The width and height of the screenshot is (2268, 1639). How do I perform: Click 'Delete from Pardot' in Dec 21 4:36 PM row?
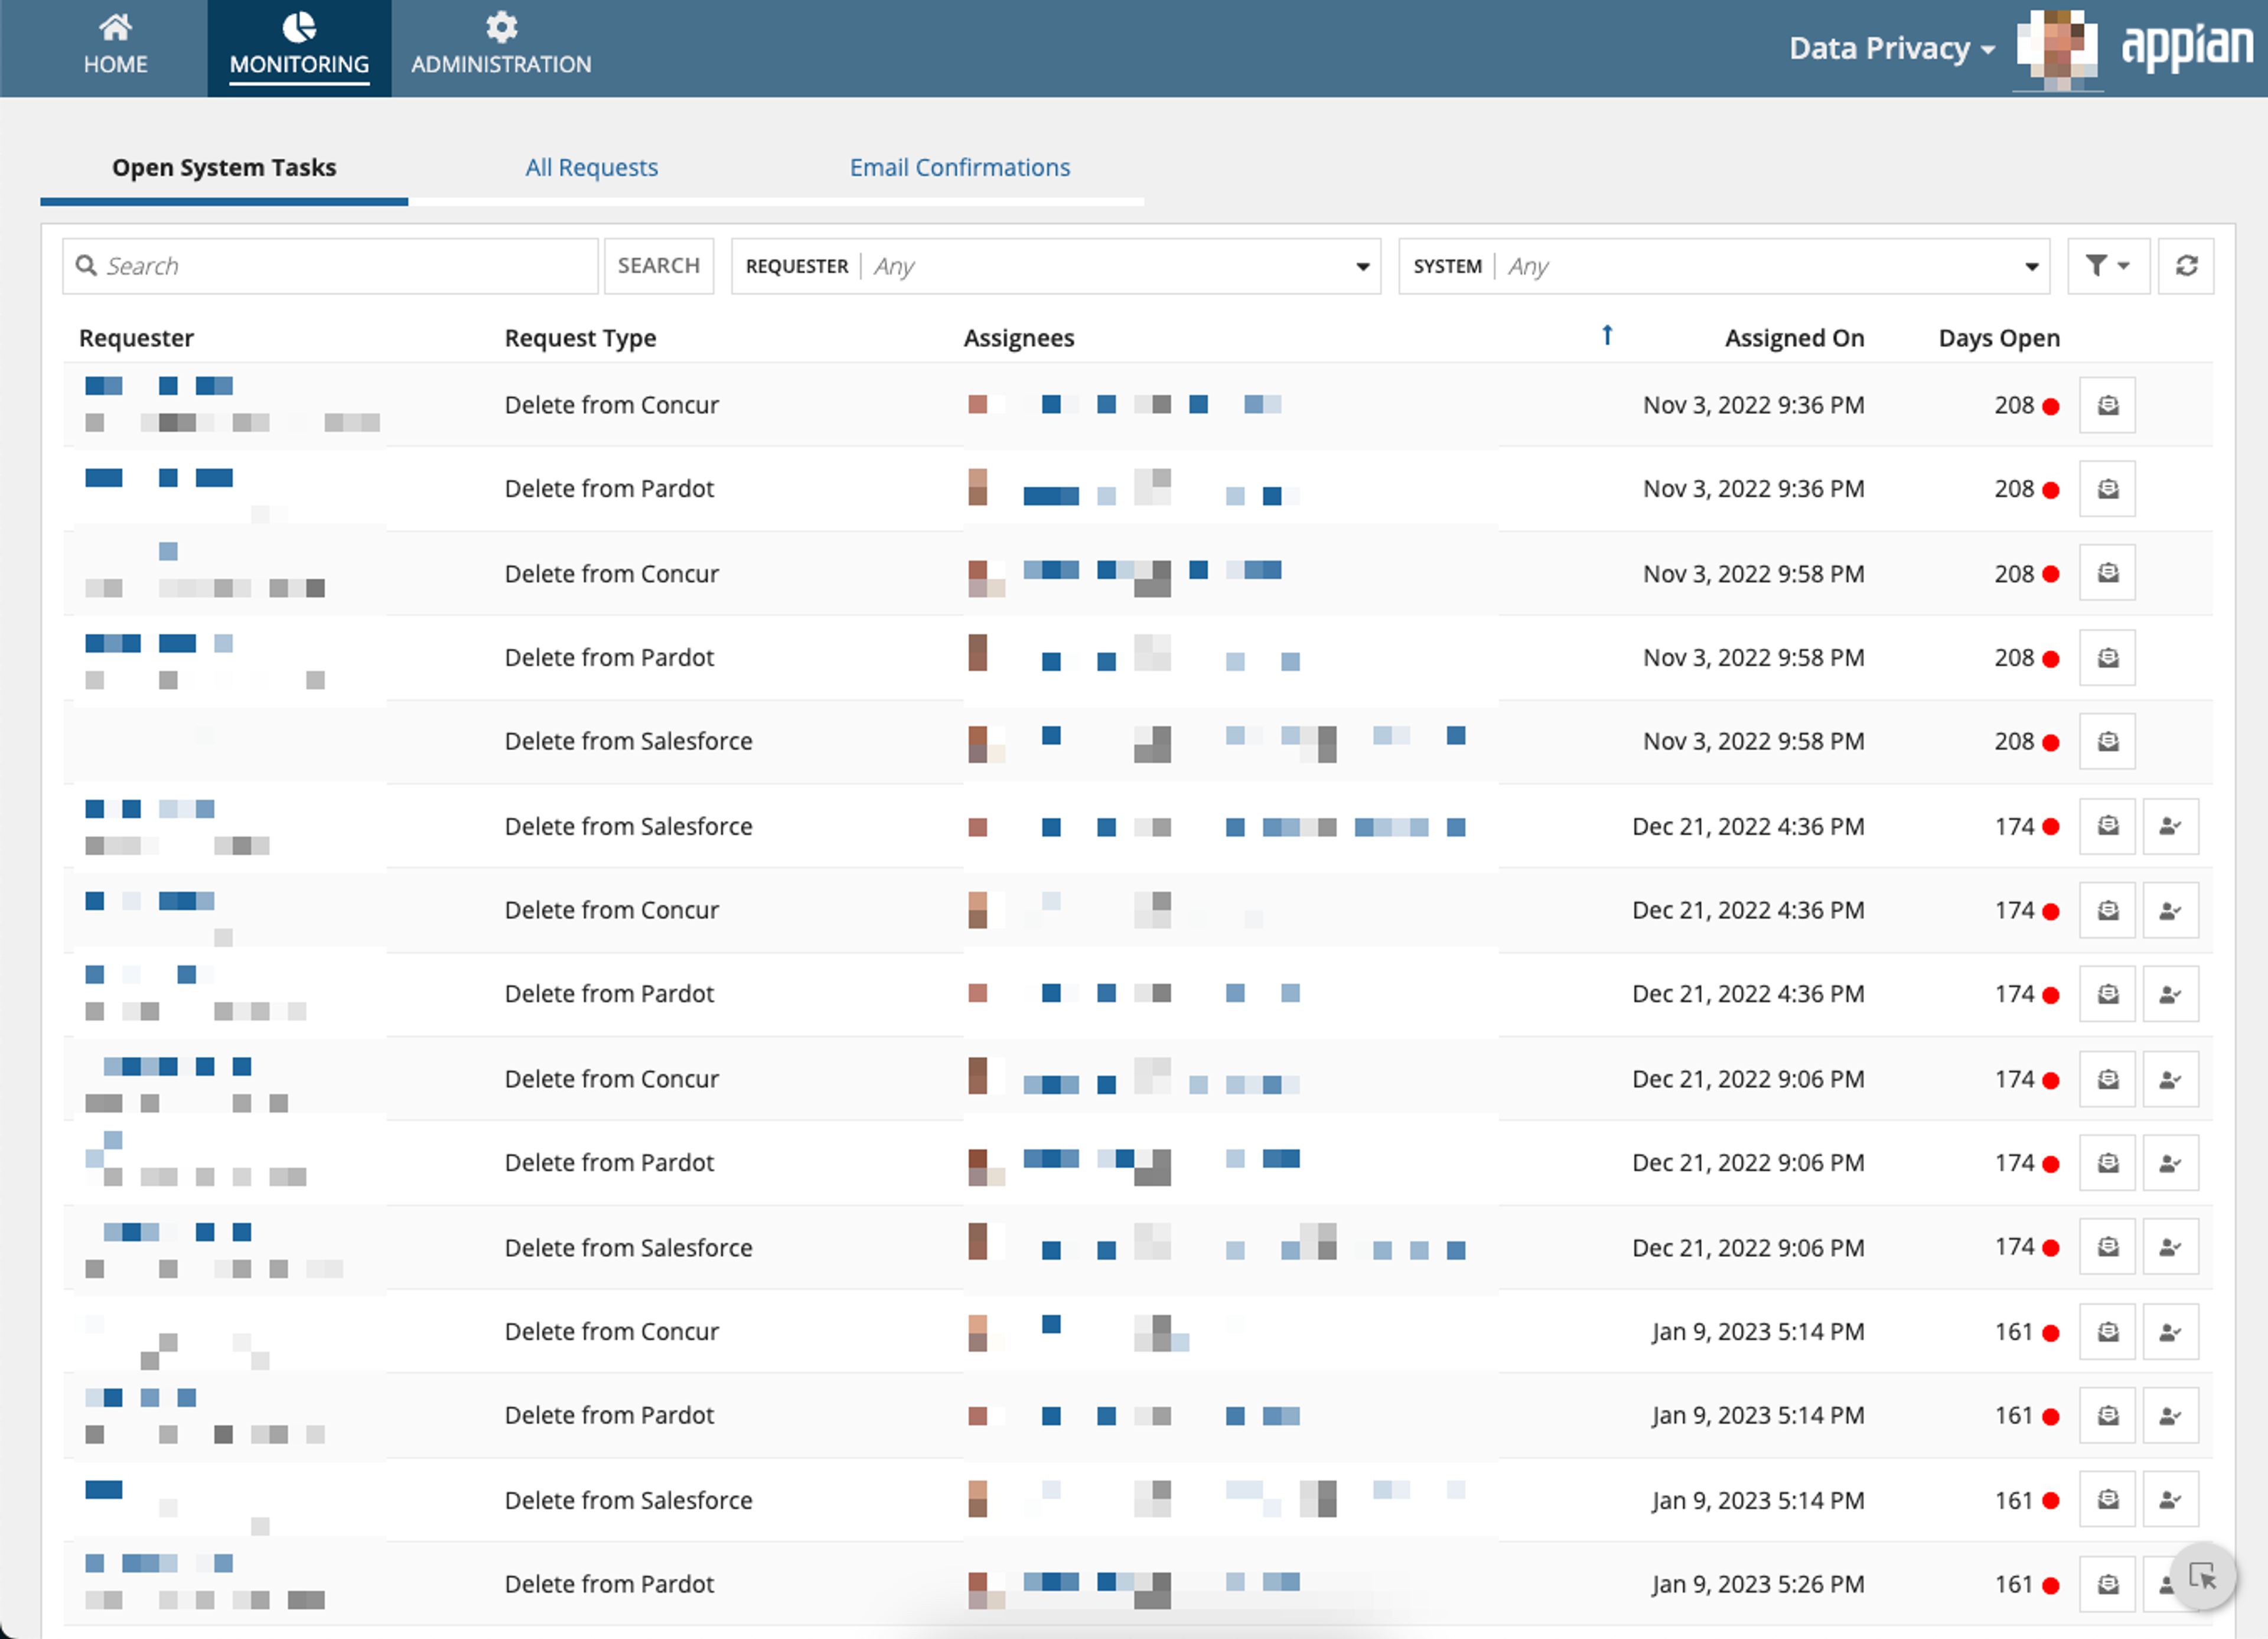tap(609, 994)
